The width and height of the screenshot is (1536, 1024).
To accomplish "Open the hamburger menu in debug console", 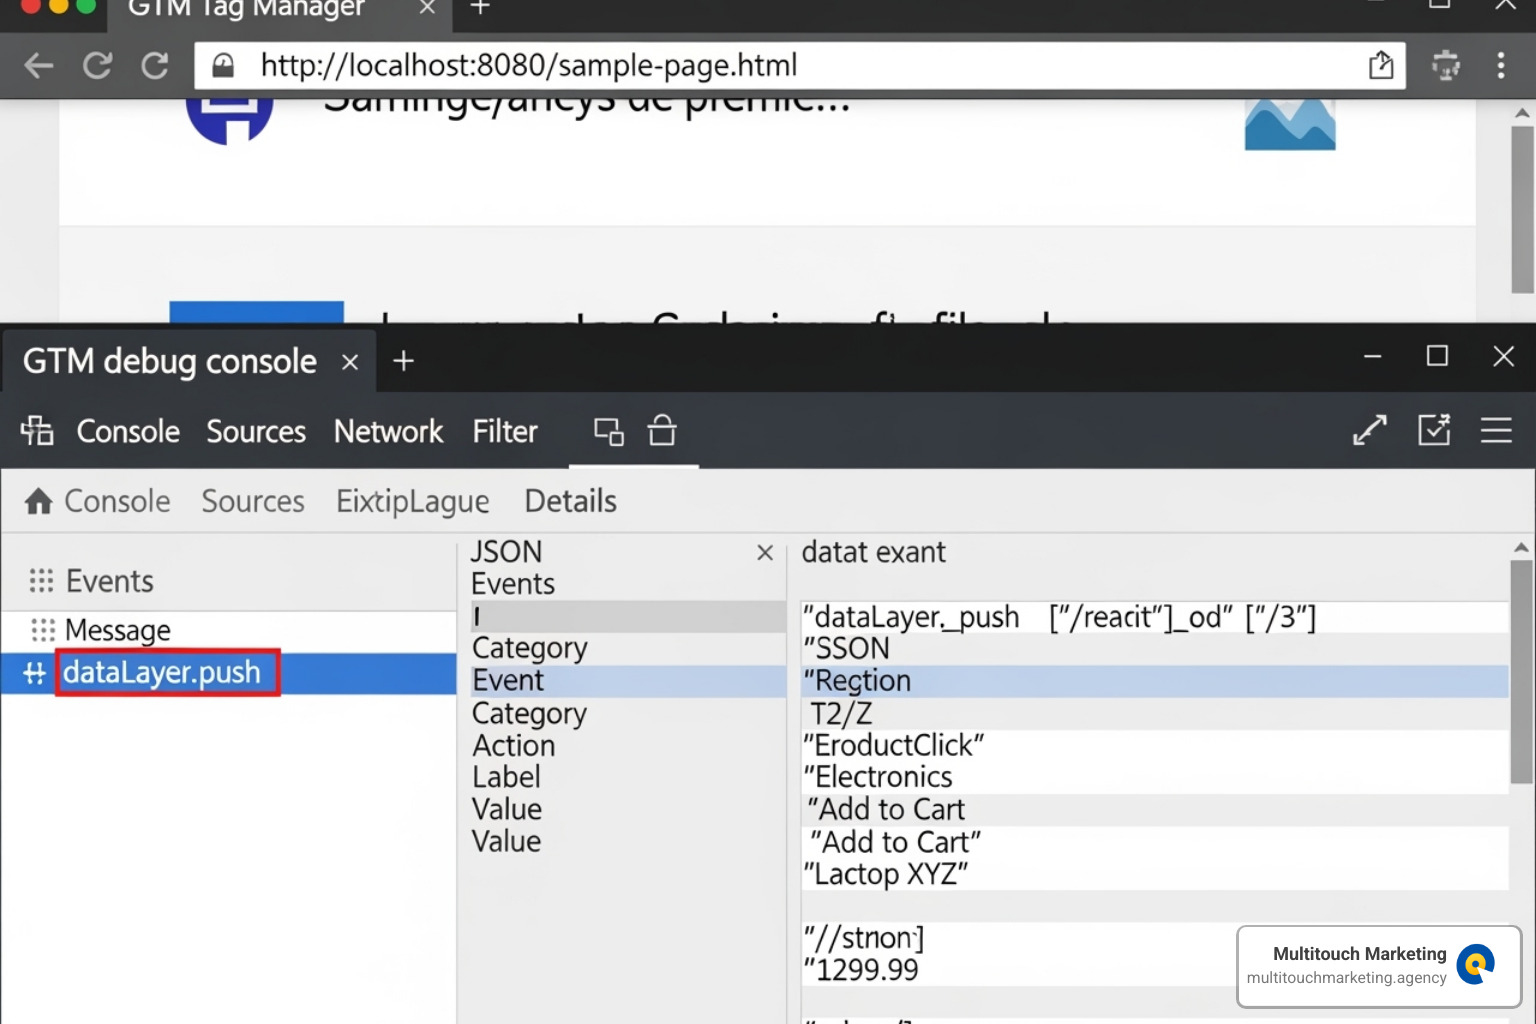I will coord(1496,431).
